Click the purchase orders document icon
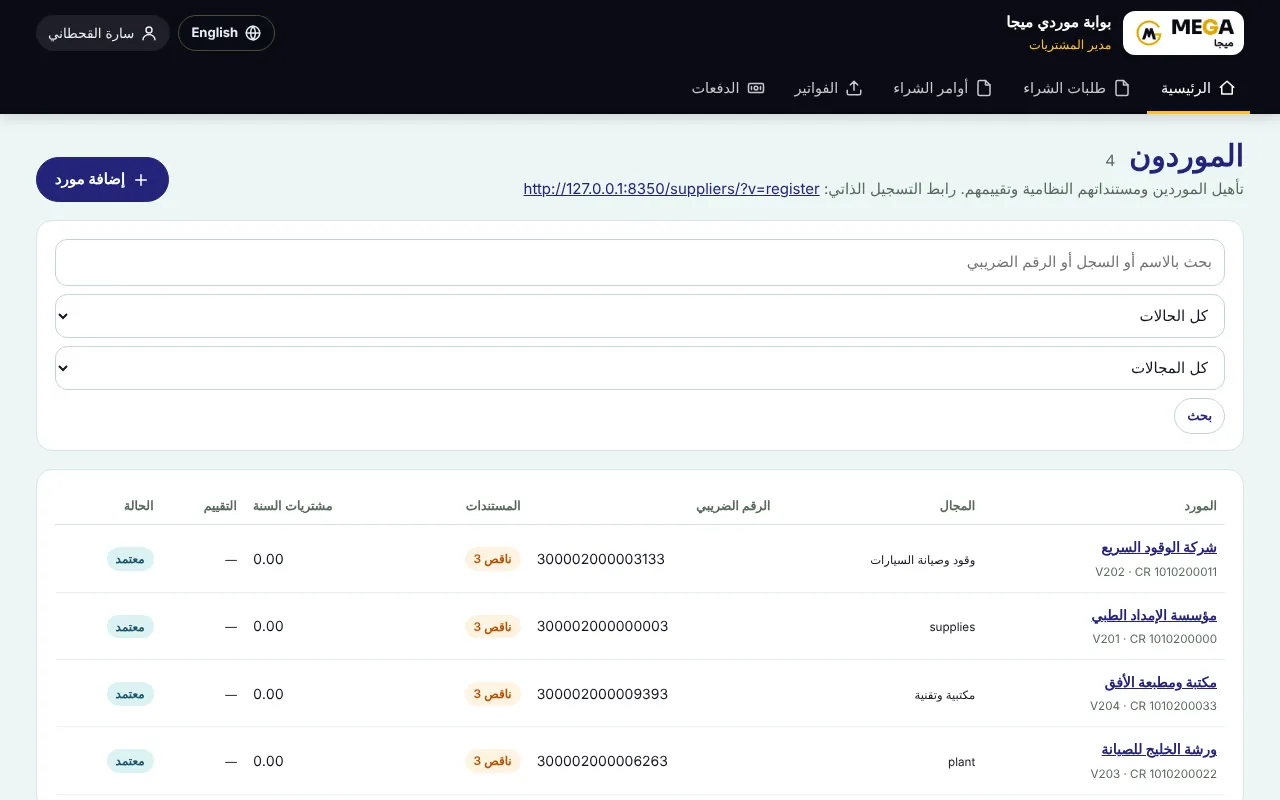The image size is (1280, 800). click(984, 88)
